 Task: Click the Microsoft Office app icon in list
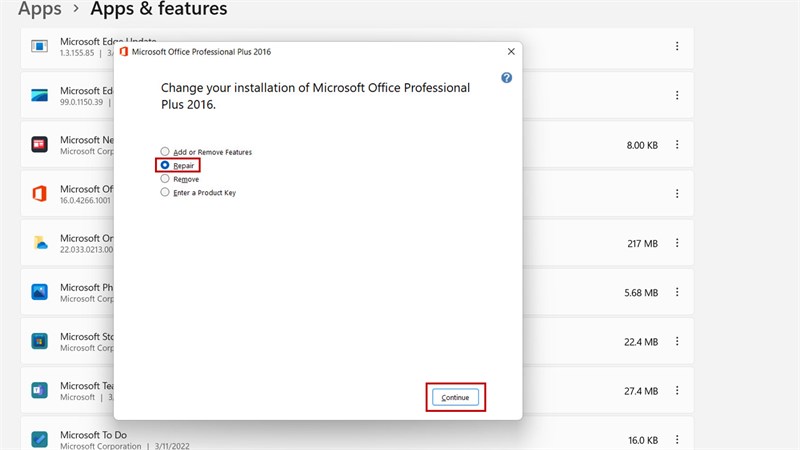40,193
